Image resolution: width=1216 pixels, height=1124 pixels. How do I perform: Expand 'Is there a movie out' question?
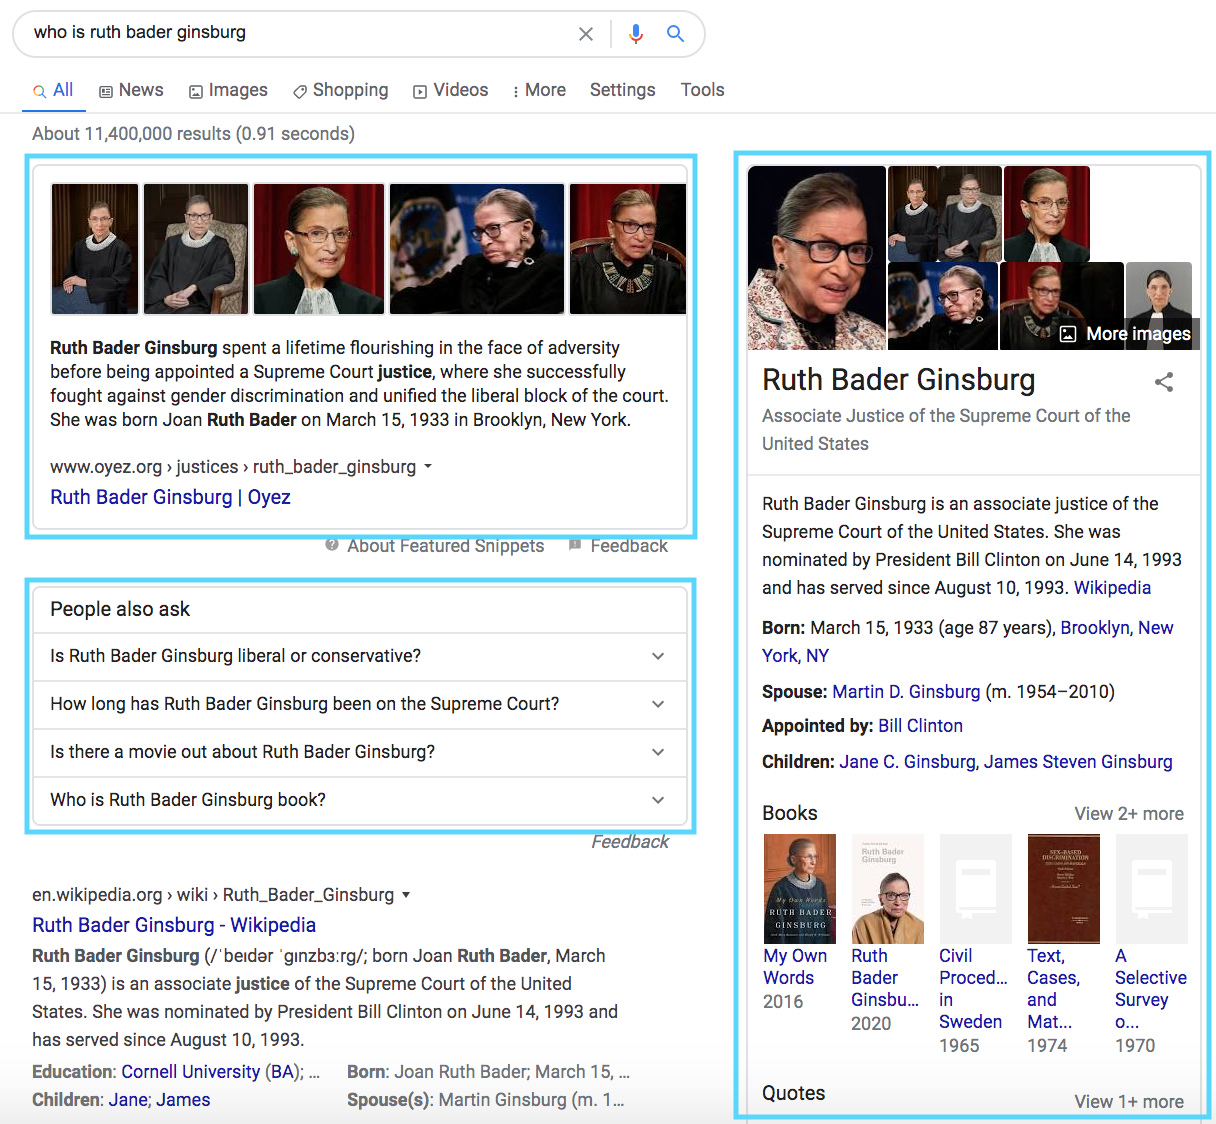tap(658, 752)
